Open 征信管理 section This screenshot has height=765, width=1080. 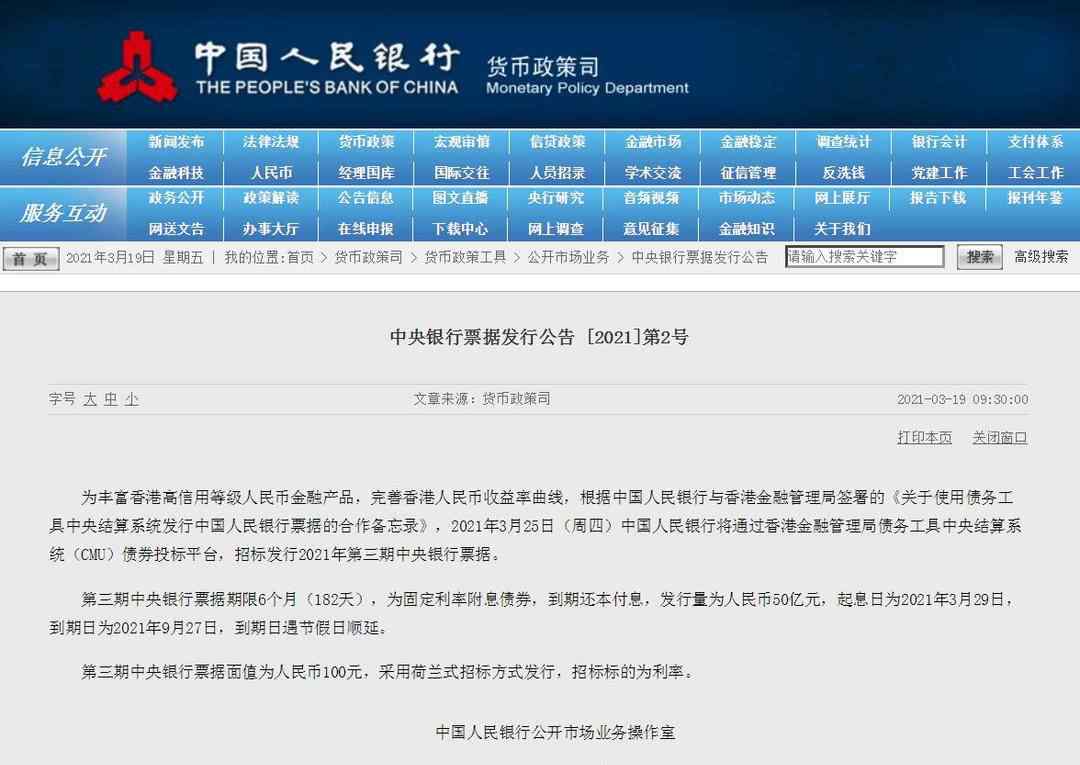click(x=748, y=172)
